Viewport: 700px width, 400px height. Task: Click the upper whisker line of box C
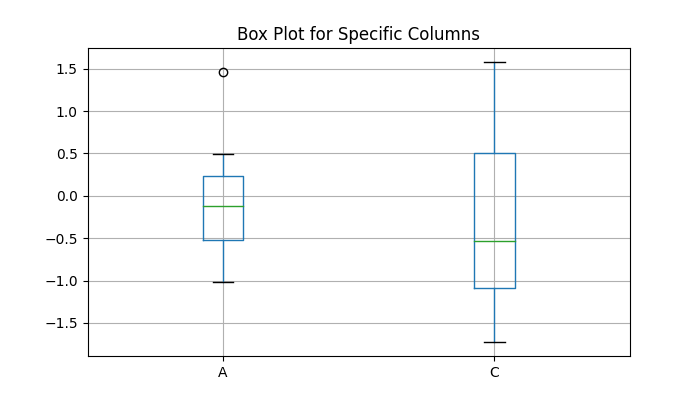click(x=494, y=108)
